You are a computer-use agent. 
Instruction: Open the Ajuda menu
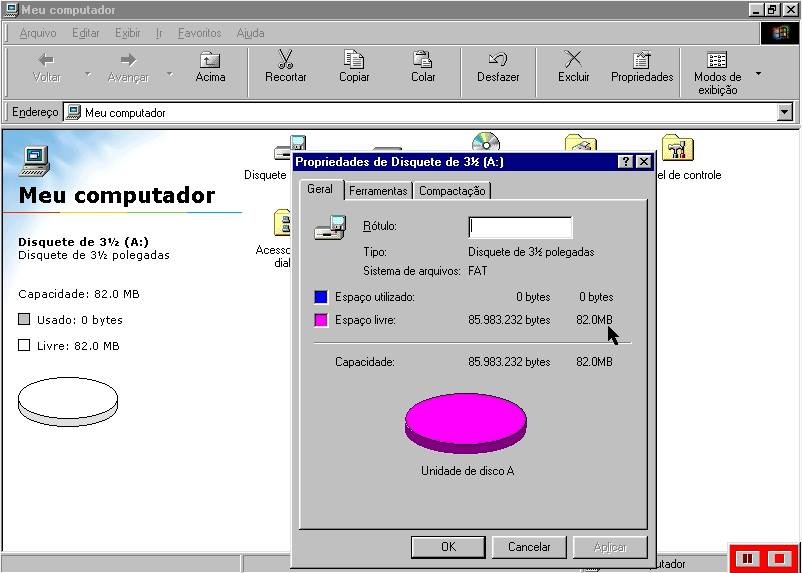(x=251, y=33)
